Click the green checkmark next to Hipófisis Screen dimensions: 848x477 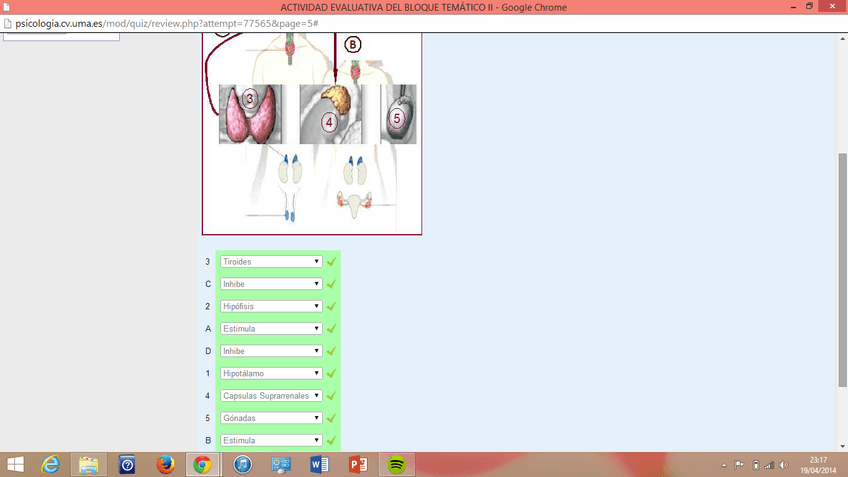point(332,306)
